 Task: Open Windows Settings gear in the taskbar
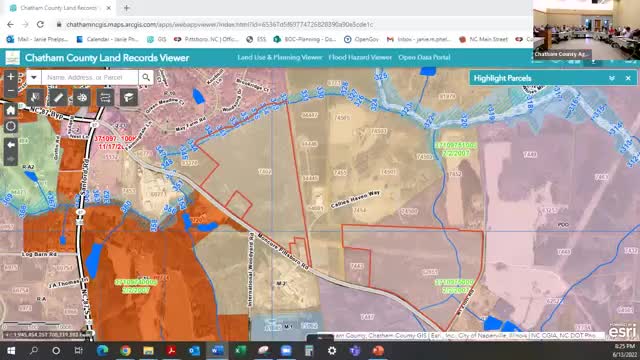332,351
